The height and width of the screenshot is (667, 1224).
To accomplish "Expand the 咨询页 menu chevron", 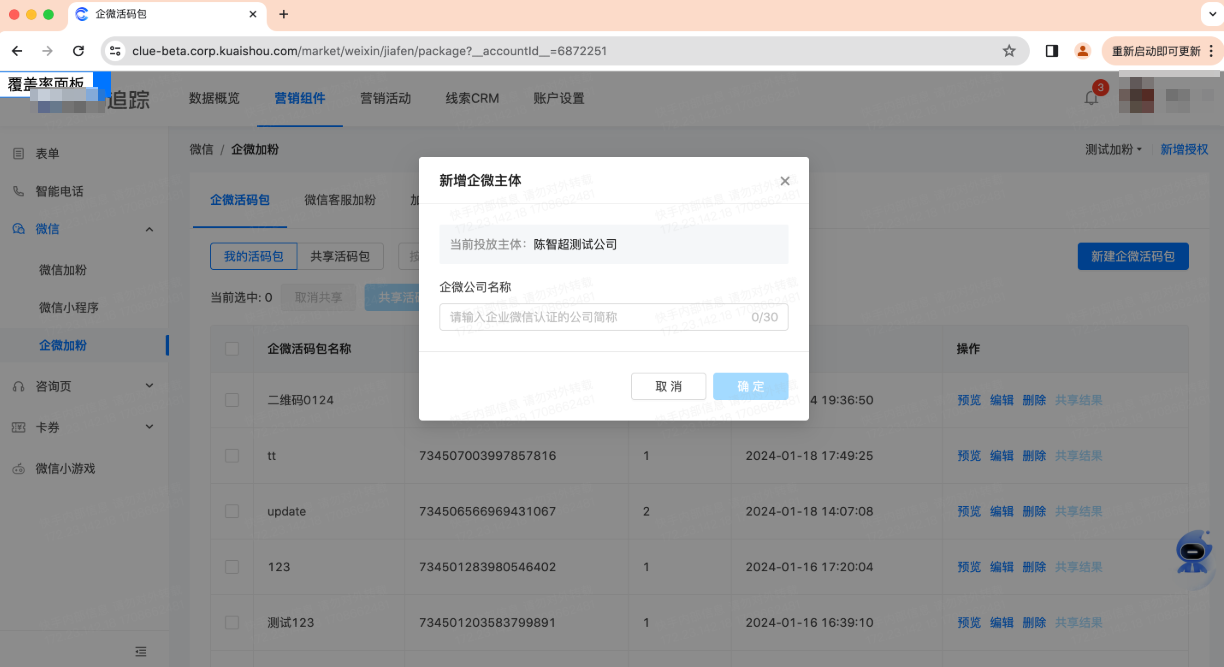I will (x=149, y=384).
